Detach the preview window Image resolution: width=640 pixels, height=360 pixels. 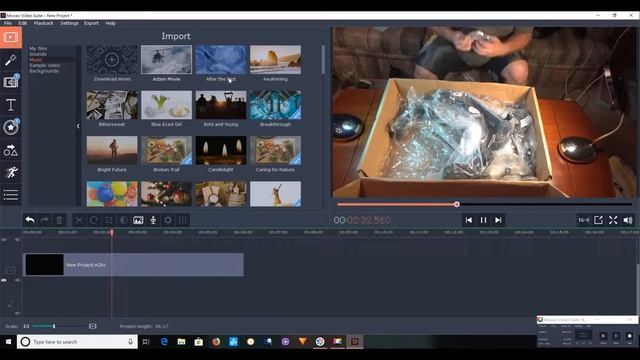click(x=598, y=220)
